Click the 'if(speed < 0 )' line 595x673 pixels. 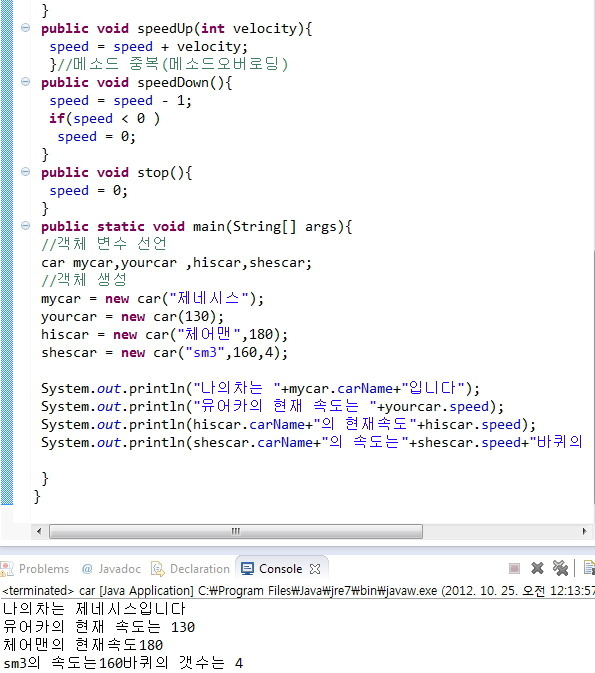104,118
